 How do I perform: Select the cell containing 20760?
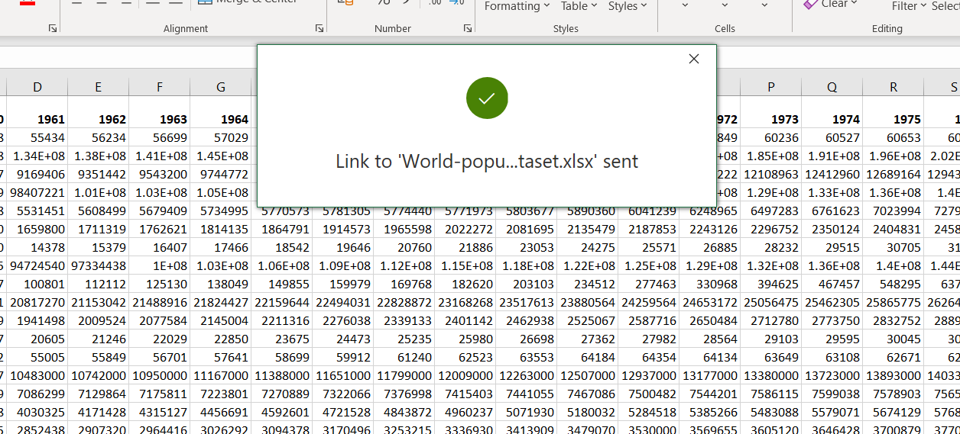coord(404,248)
